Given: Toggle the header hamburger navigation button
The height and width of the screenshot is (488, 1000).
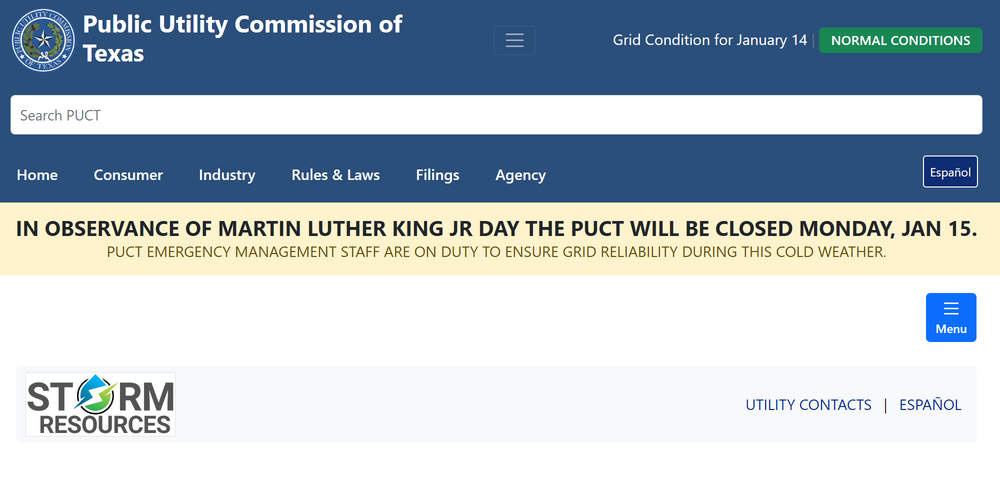Looking at the screenshot, I should click(x=514, y=40).
